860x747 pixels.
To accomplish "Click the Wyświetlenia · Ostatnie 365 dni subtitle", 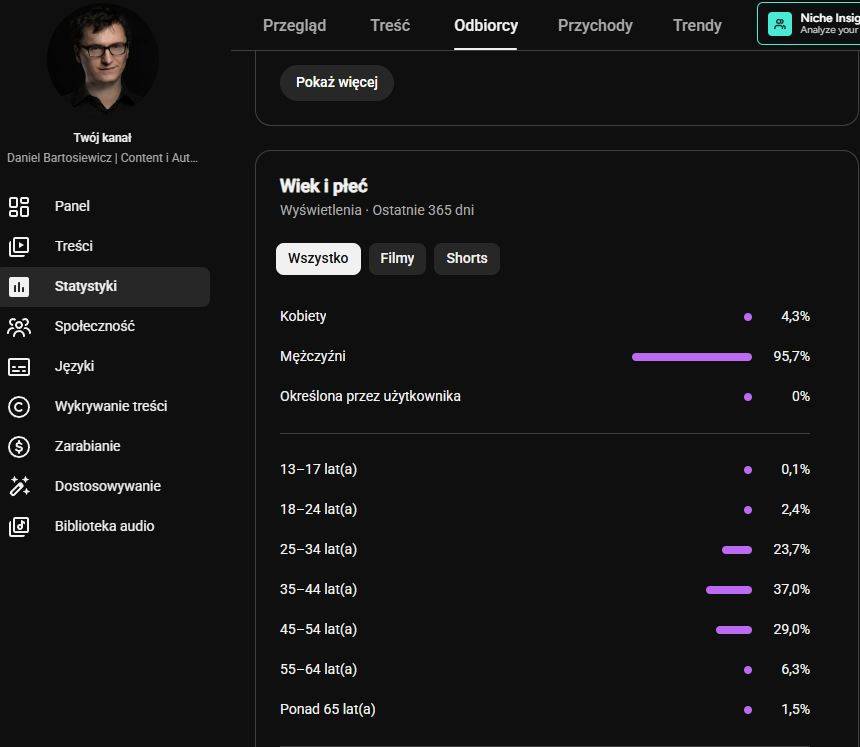I will pyautogui.click(x=377, y=211).
